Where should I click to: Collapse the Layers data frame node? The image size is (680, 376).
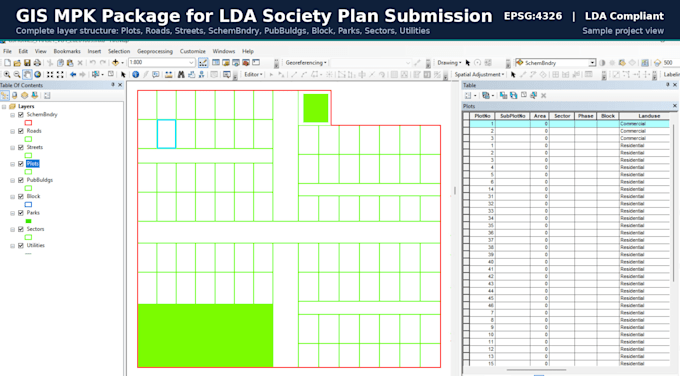[4, 106]
